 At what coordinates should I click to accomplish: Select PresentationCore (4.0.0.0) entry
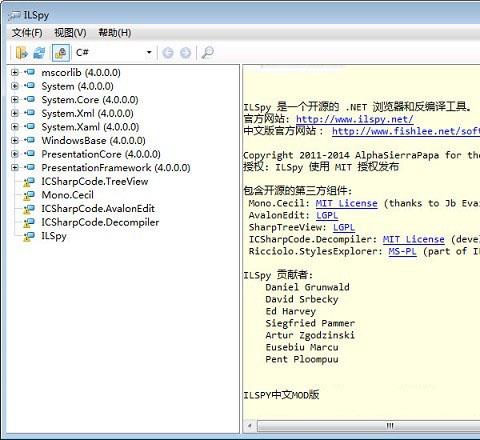[101, 154]
